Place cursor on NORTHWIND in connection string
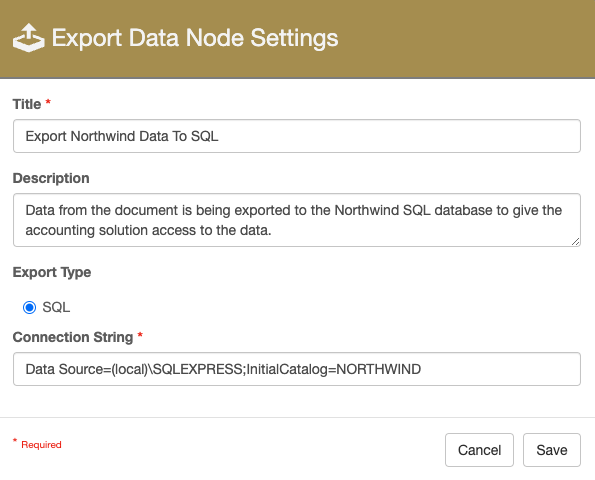The width and height of the screenshot is (595, 480). (x=378, y=369)
